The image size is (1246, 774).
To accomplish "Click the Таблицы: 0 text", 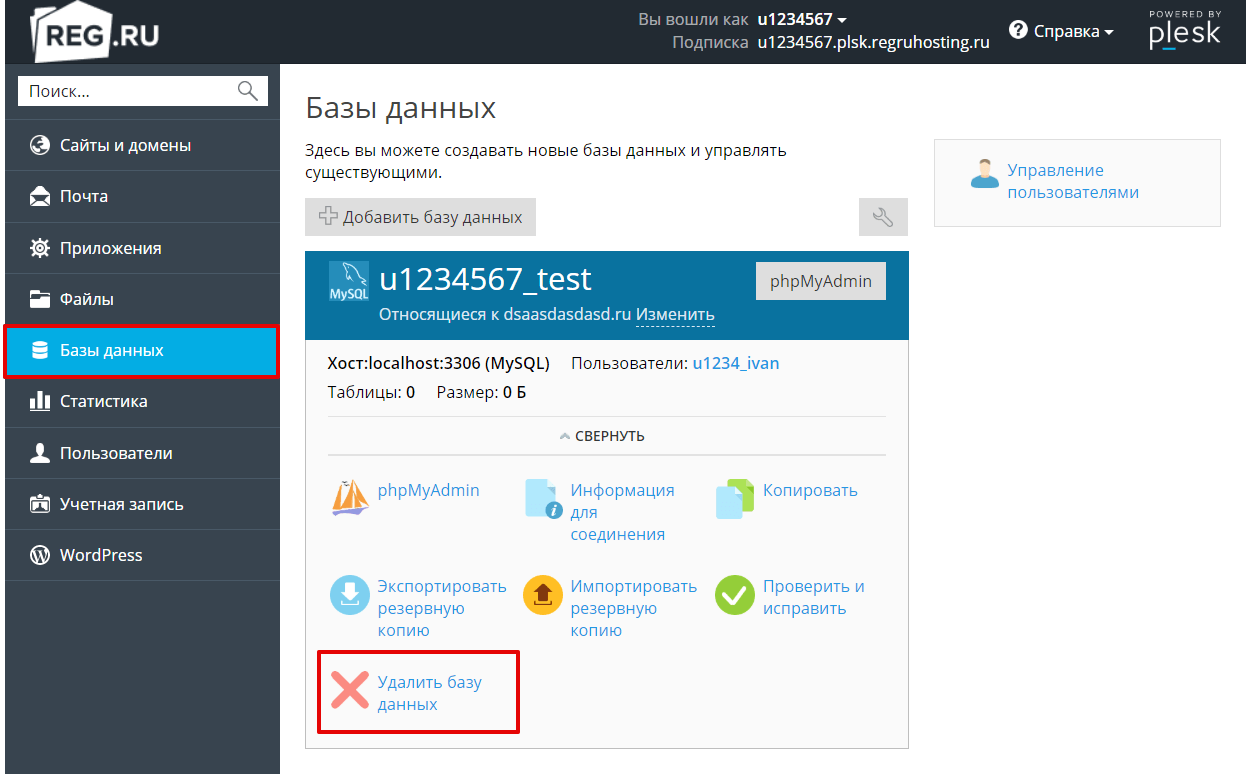I will click(371, 392).
